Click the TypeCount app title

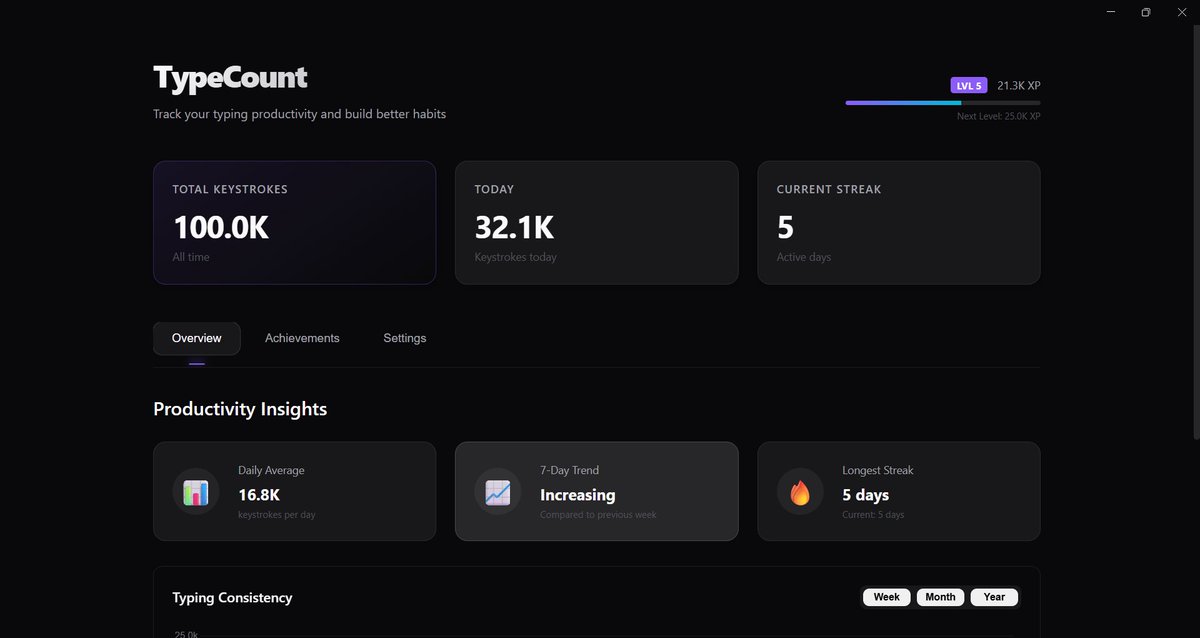pos(230,77)
